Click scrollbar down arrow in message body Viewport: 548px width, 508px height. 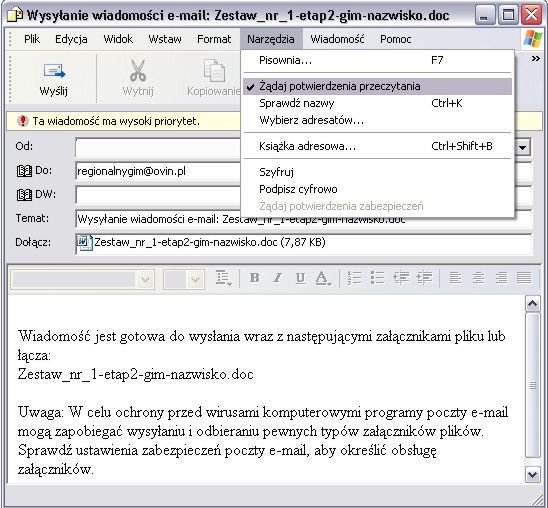[x=532, y=474]
